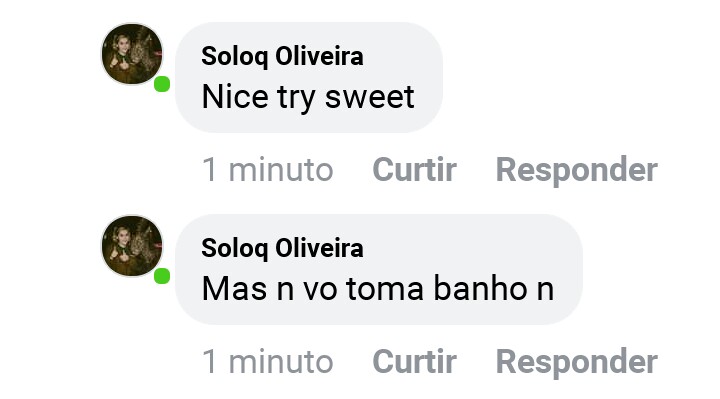Open '1 minuto' timestamp under 'toma banho n' comment

(268, 361)
